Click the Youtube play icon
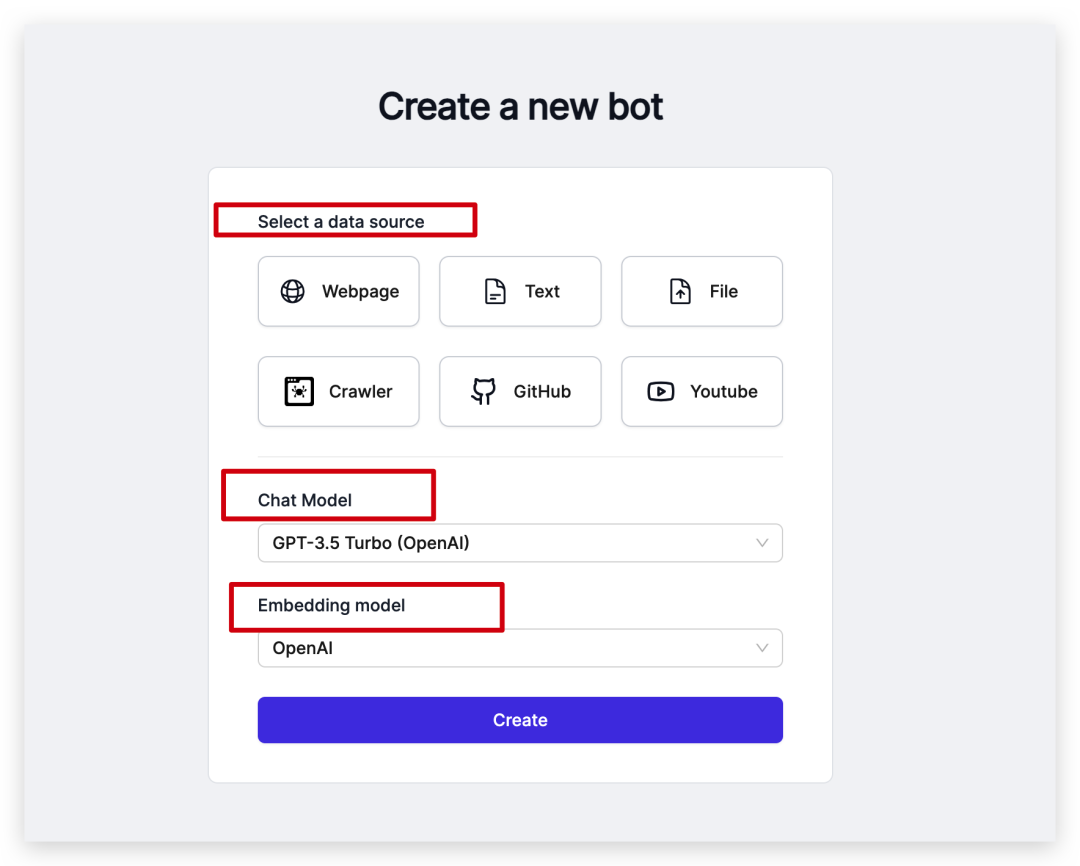Viewport: 1080px width, 866px height. pos(661,391)
